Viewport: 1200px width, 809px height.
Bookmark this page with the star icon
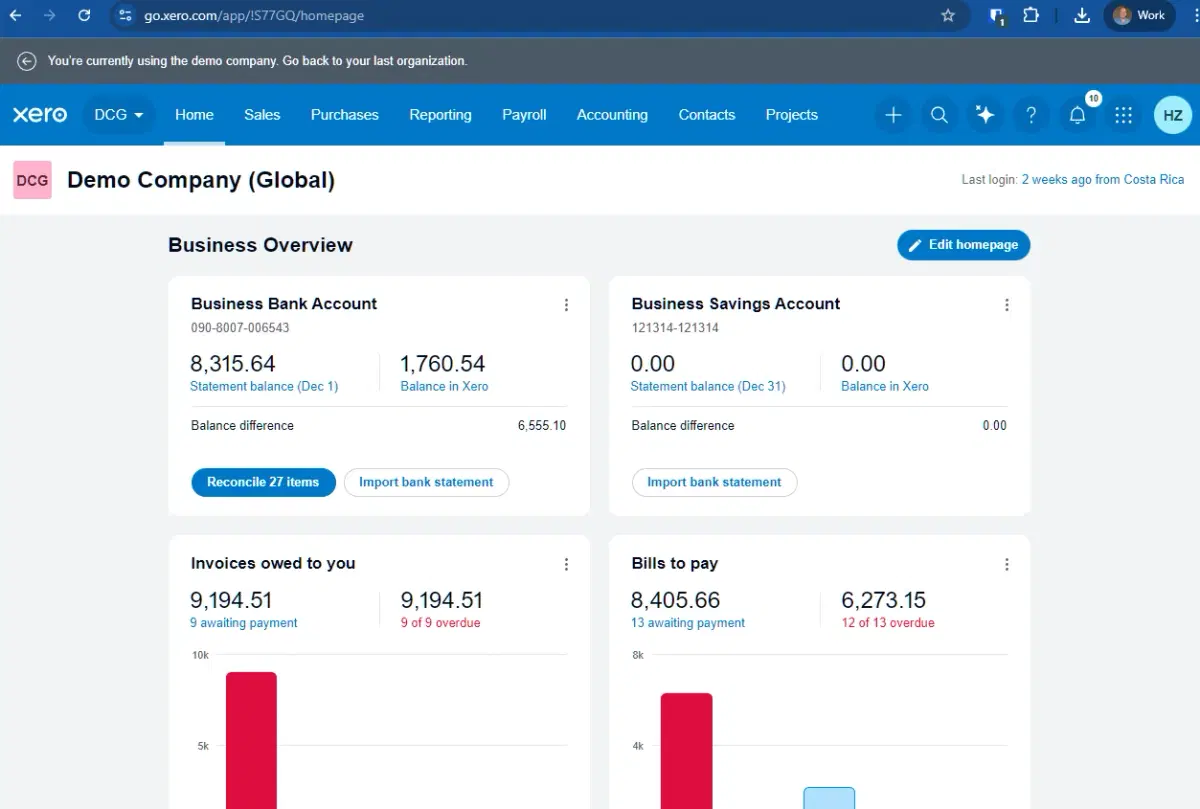click(x=948, y=16)
